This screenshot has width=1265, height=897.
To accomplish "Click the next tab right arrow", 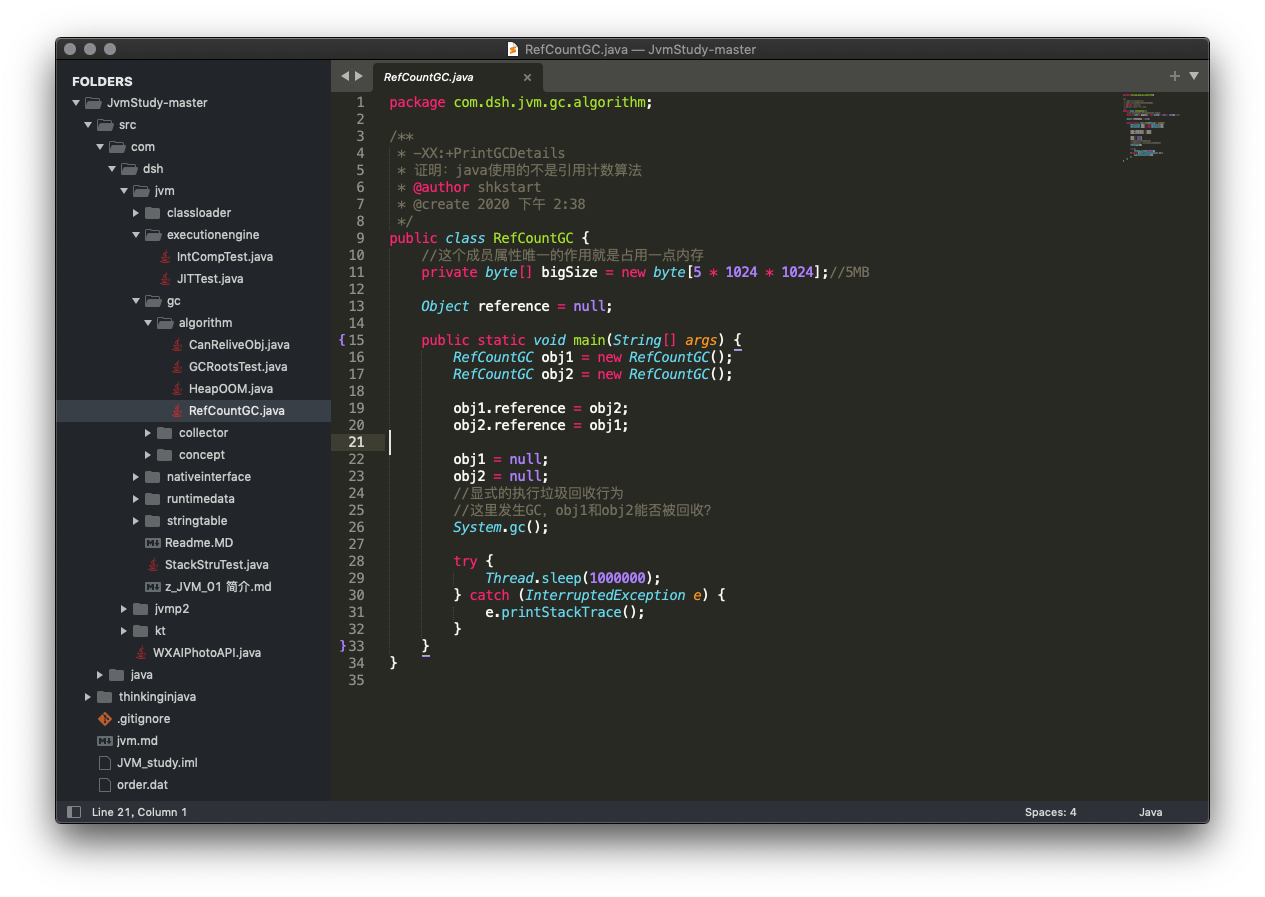I will tap(359, 76).
